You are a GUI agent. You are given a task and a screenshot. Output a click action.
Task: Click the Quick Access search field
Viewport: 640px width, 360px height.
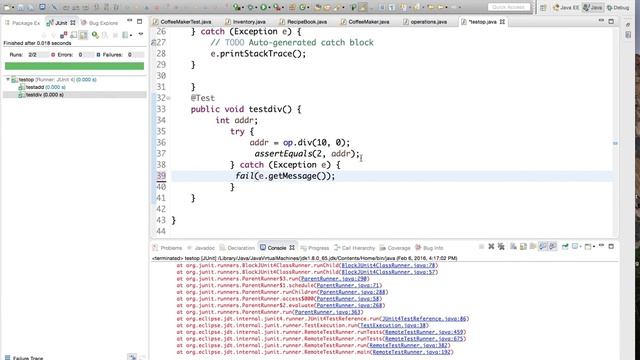click(x=509, y=7)
